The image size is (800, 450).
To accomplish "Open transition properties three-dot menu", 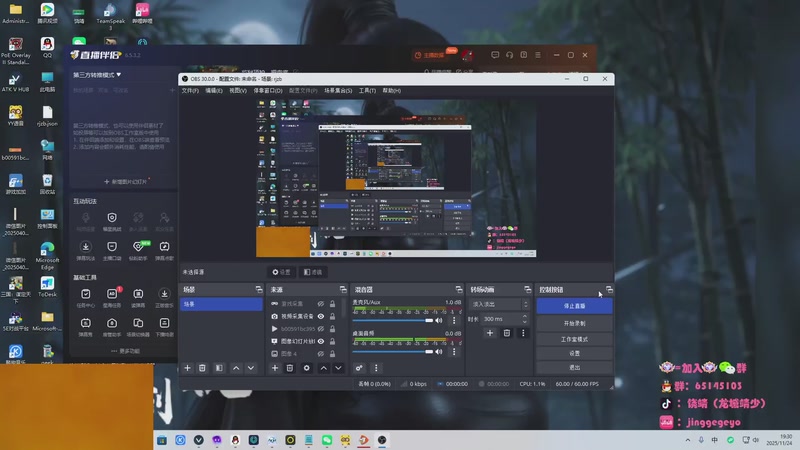I will tap(523, 333).
